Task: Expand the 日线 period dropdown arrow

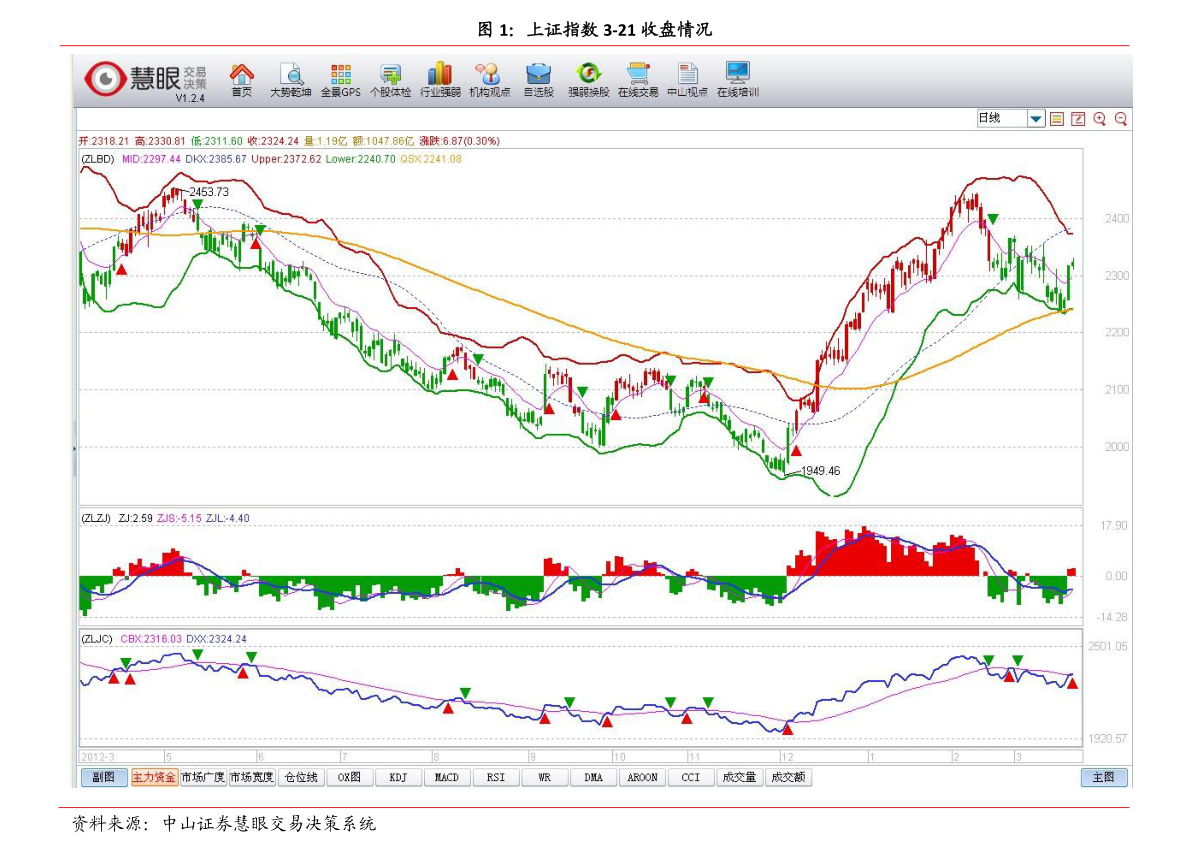Action: pyautogui.click(x=1036, y=119)
